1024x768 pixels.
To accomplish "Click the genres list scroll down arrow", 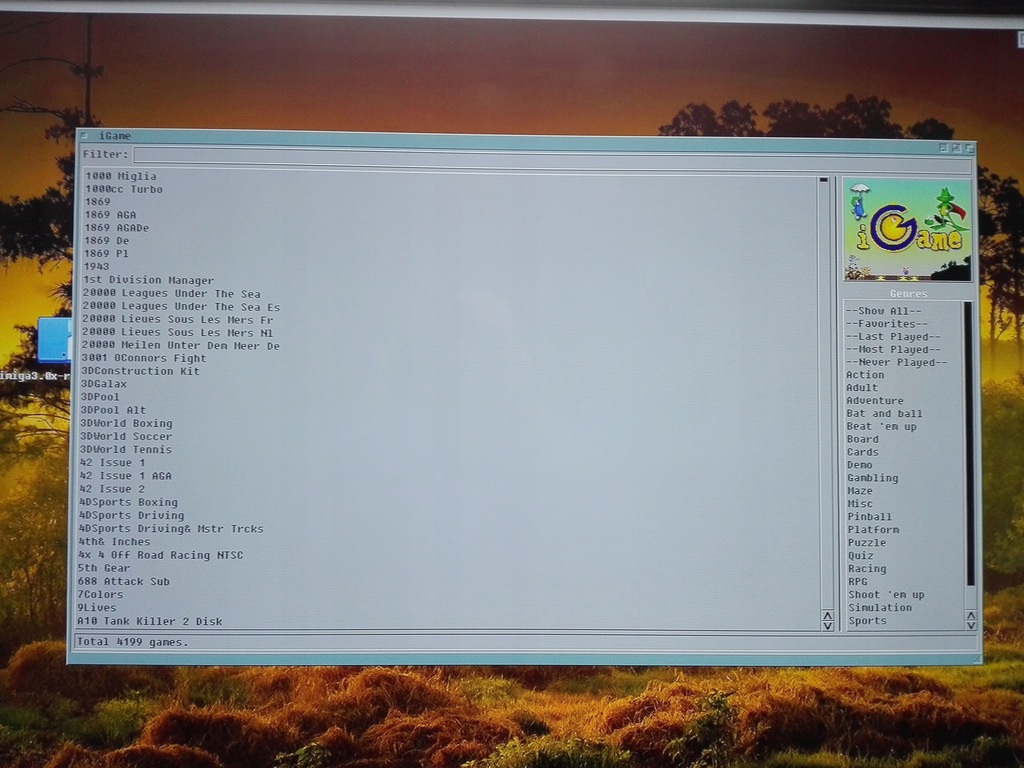I will click(x=972, y=626).
